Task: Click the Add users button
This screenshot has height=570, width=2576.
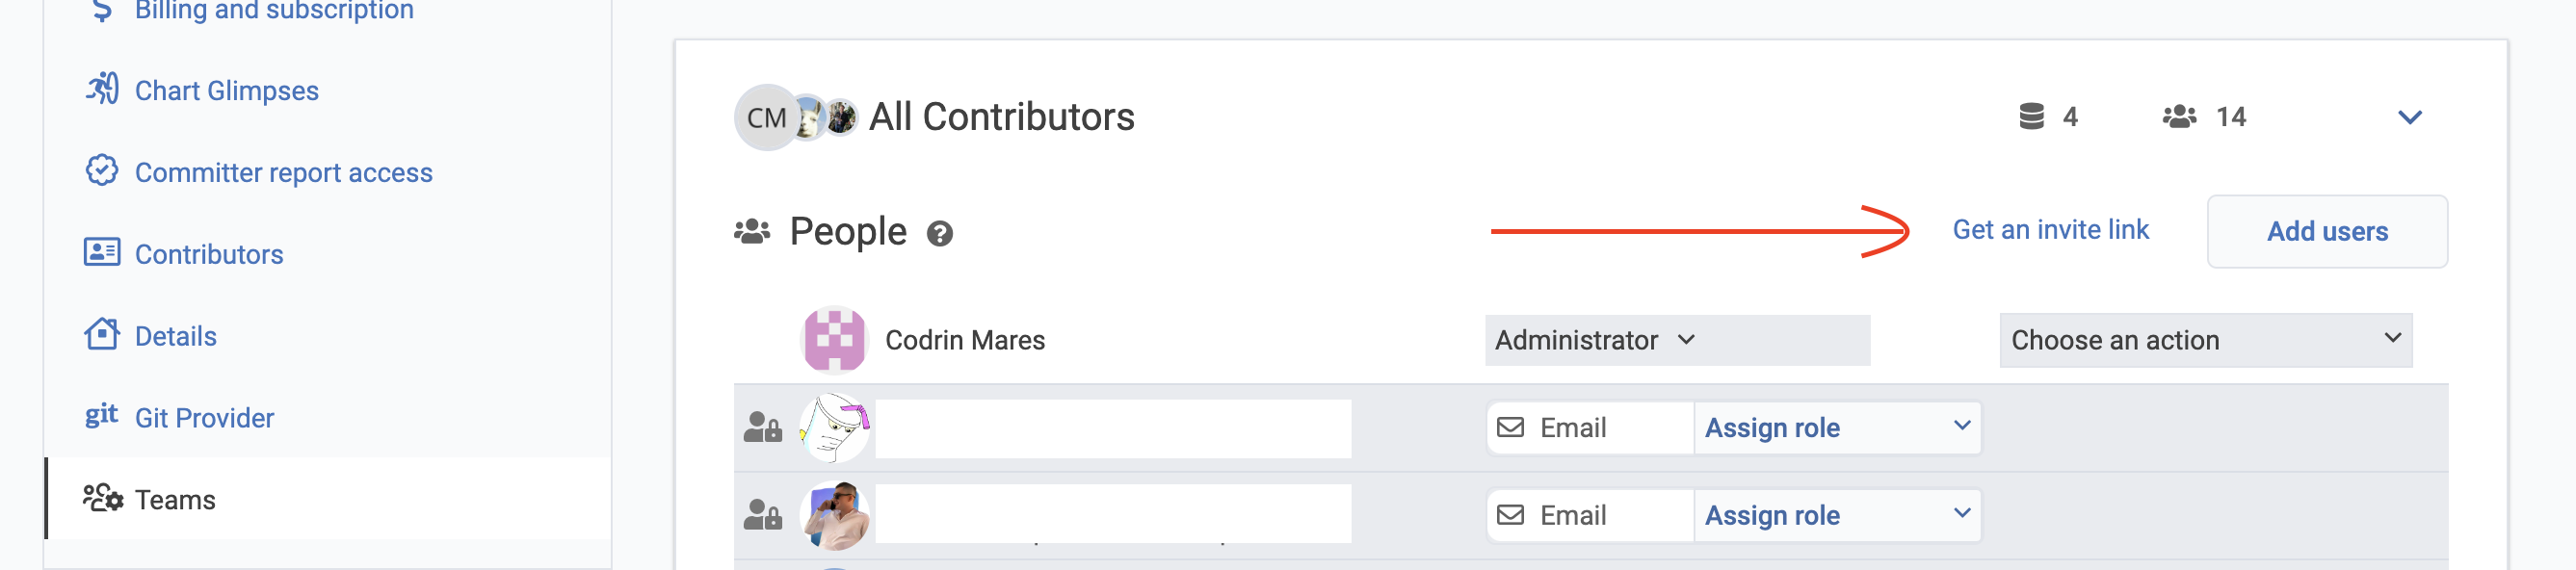Action: tap(2326, 231)
